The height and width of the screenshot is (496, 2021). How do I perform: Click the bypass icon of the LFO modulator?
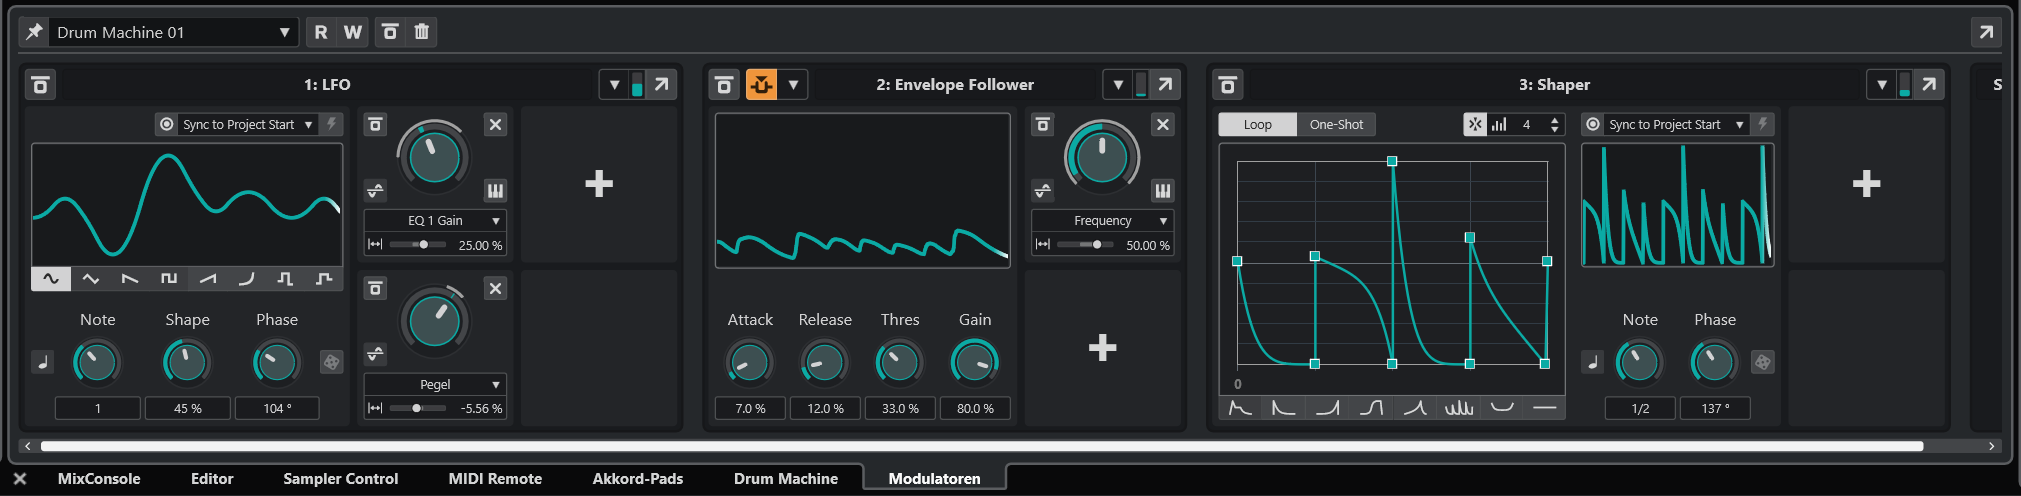point(40,85)
